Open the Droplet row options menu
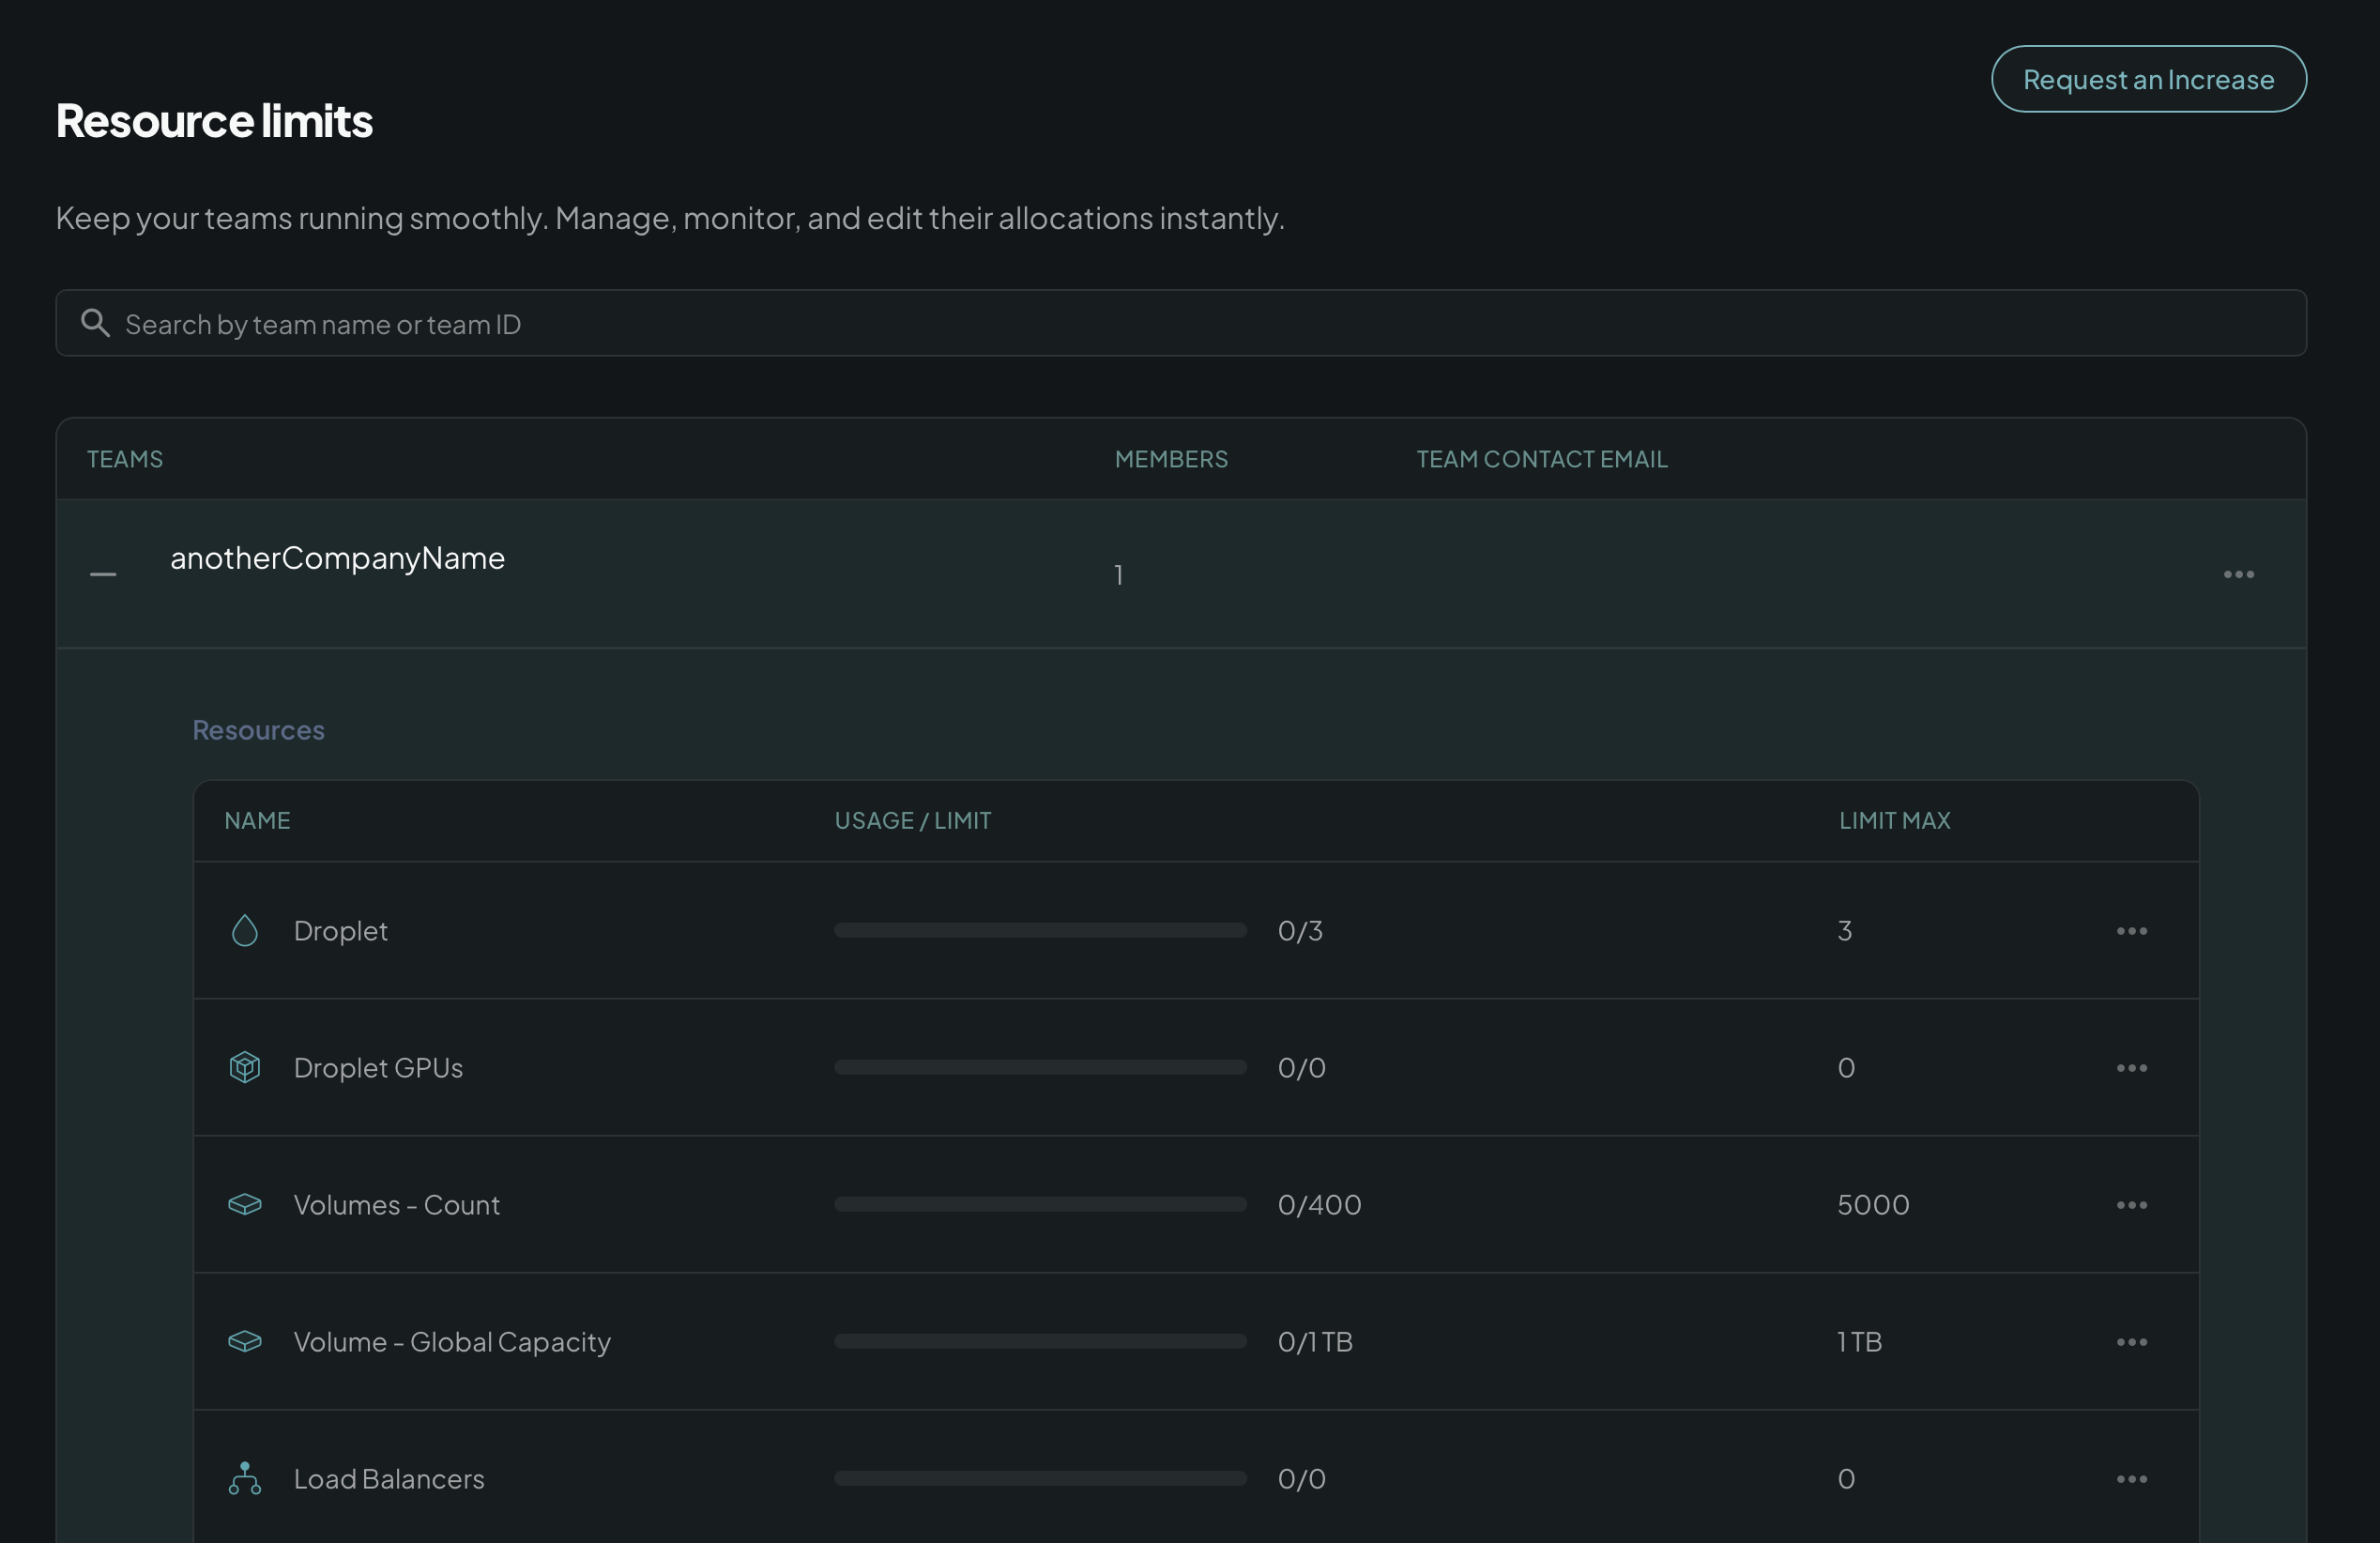This screenshot has height=1543, width=2380. point(2132,931)
